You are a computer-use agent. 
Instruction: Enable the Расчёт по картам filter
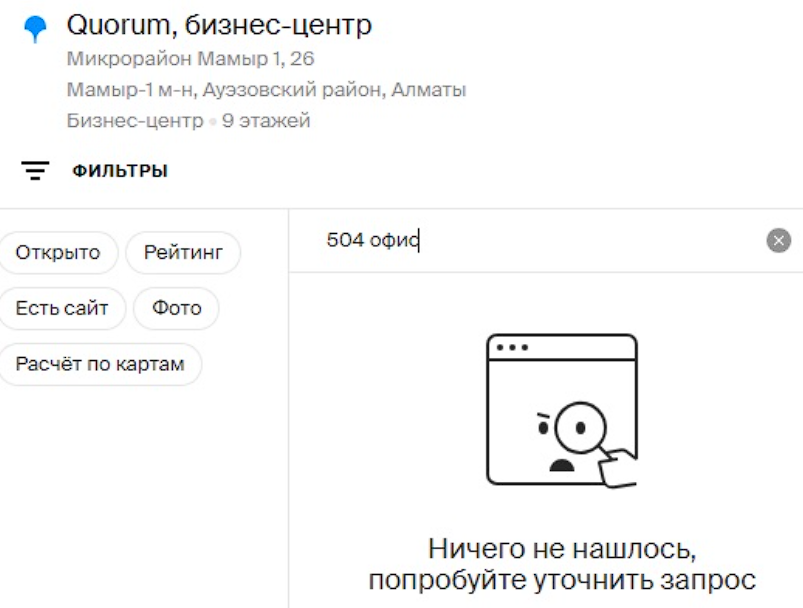[100, 364]
